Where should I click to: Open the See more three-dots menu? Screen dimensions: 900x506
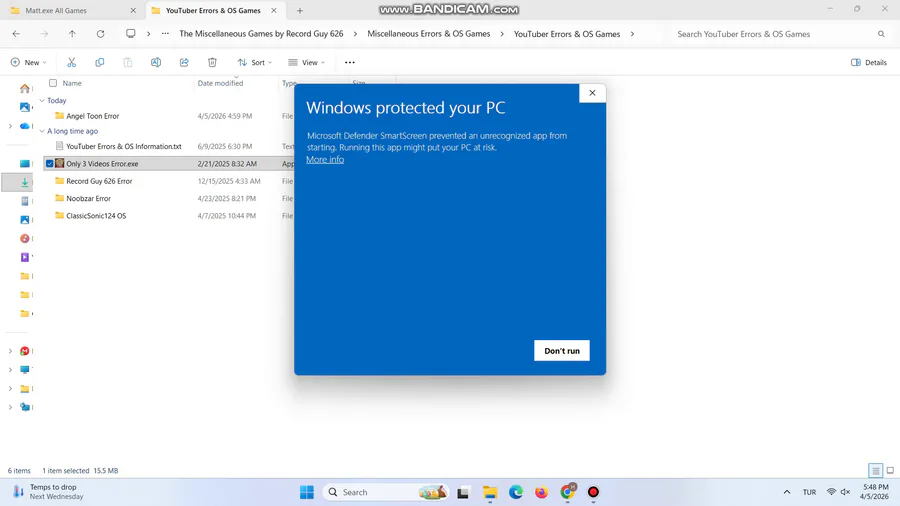[x=350, y=63]
